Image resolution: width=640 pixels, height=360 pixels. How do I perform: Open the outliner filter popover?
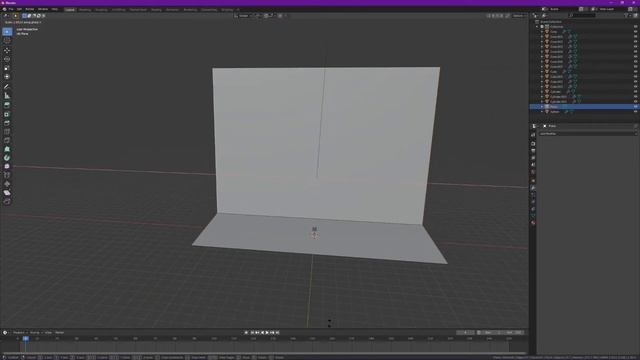click(627, 16)
